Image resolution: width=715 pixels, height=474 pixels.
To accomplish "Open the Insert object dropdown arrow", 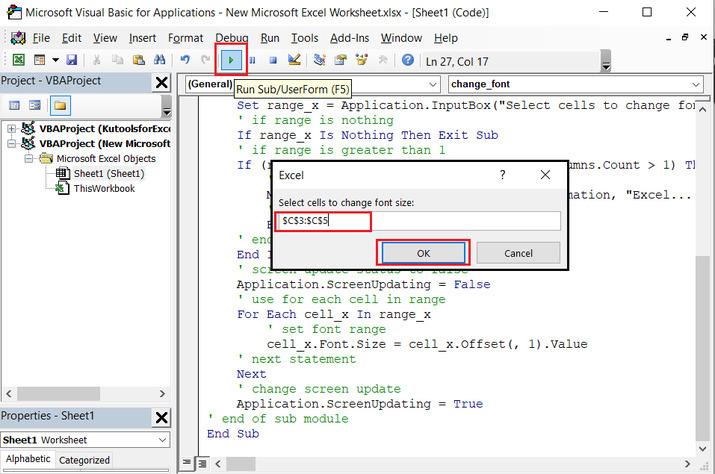I will [x=55, y=60].
